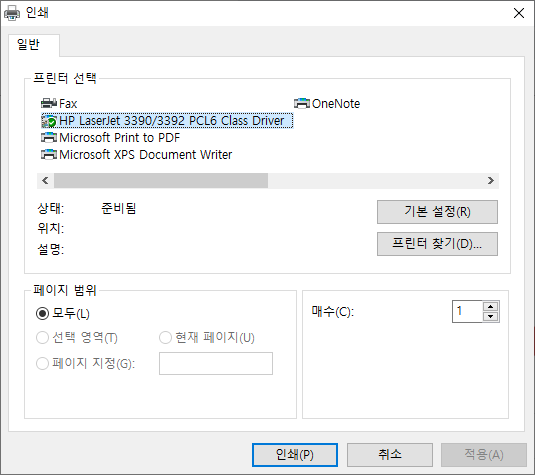Click the 인쇄(P) button
Viewport: 535px width, 475px height.
[295, 455]
